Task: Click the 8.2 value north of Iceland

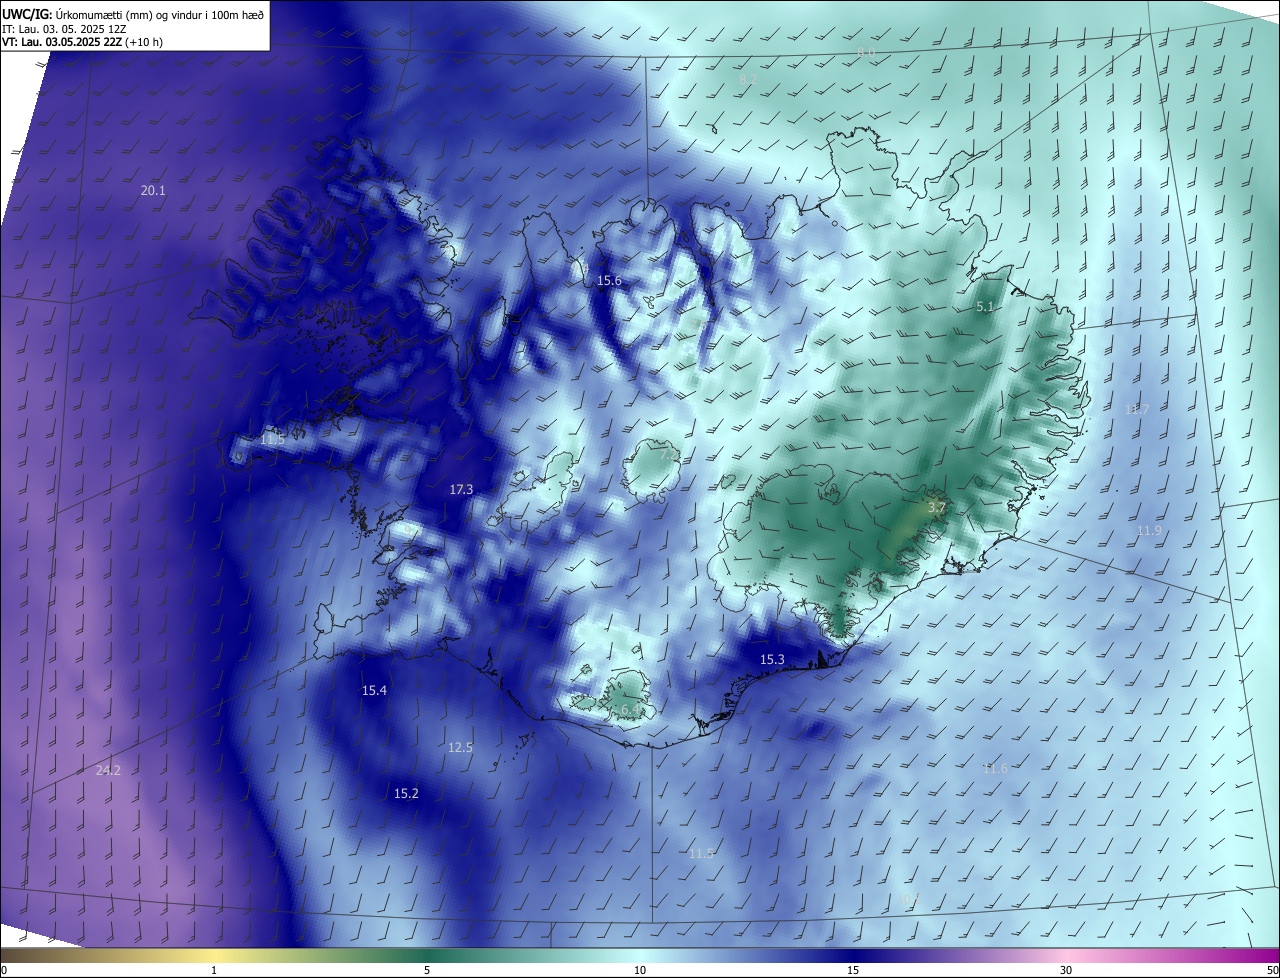Action: [x=748, y=78]
